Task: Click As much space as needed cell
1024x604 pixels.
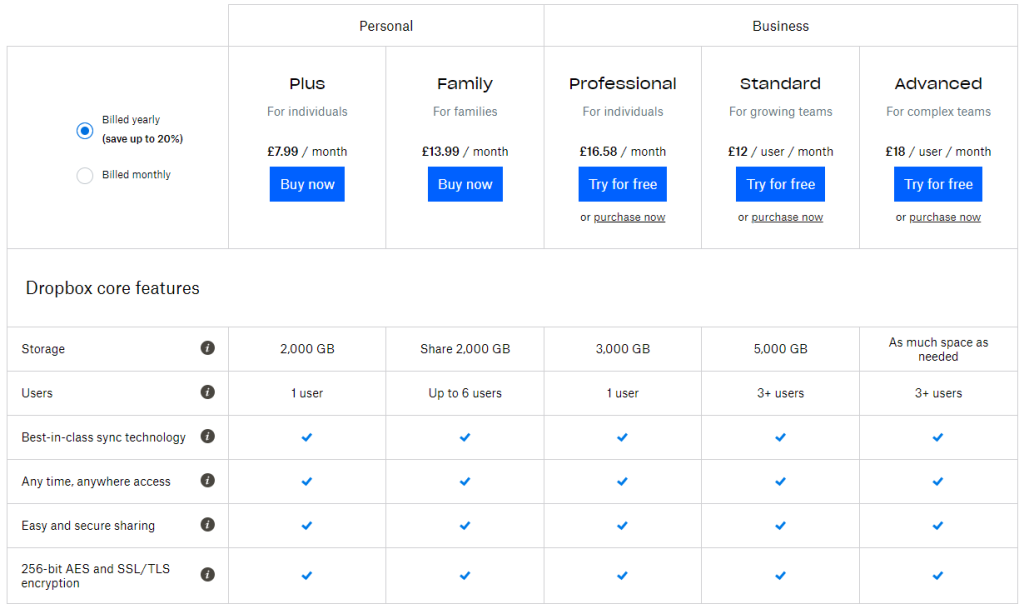Action: click(938, 349)
